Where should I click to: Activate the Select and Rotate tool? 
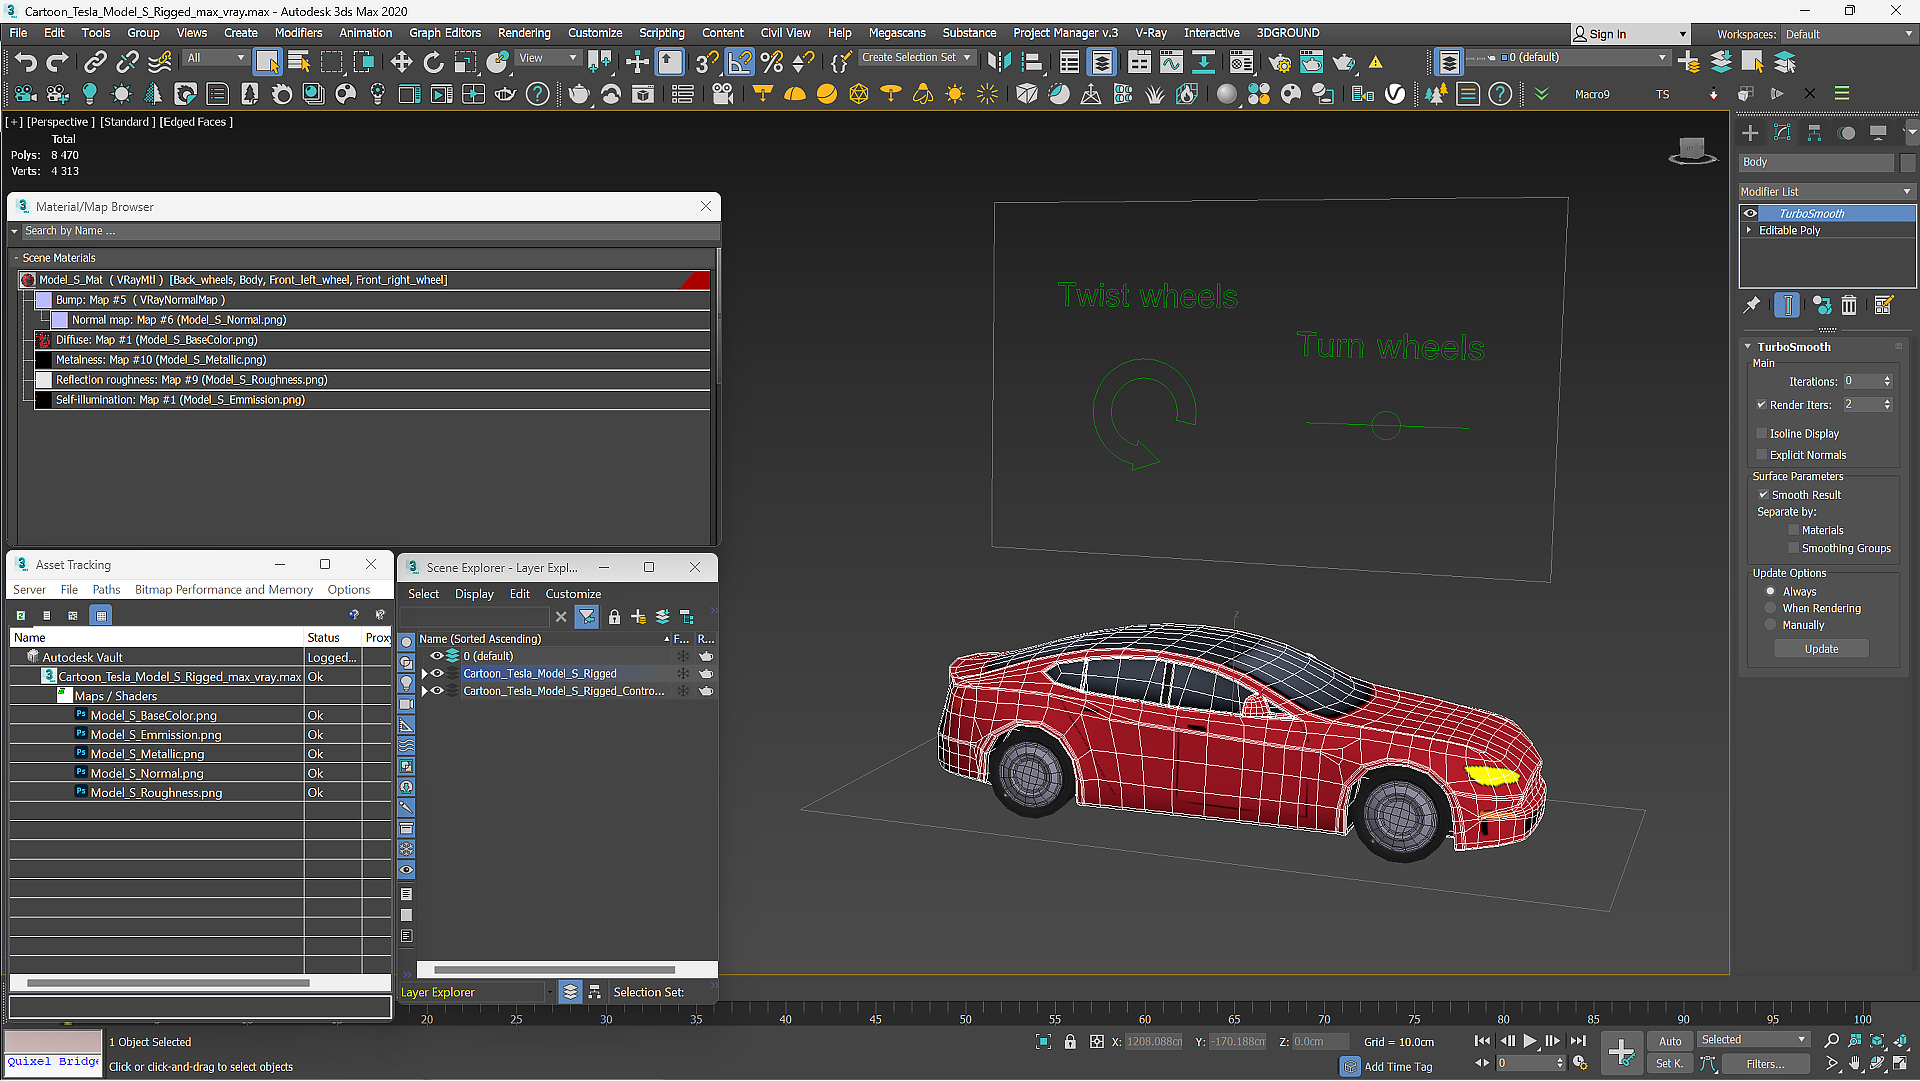tap(433, 62)
